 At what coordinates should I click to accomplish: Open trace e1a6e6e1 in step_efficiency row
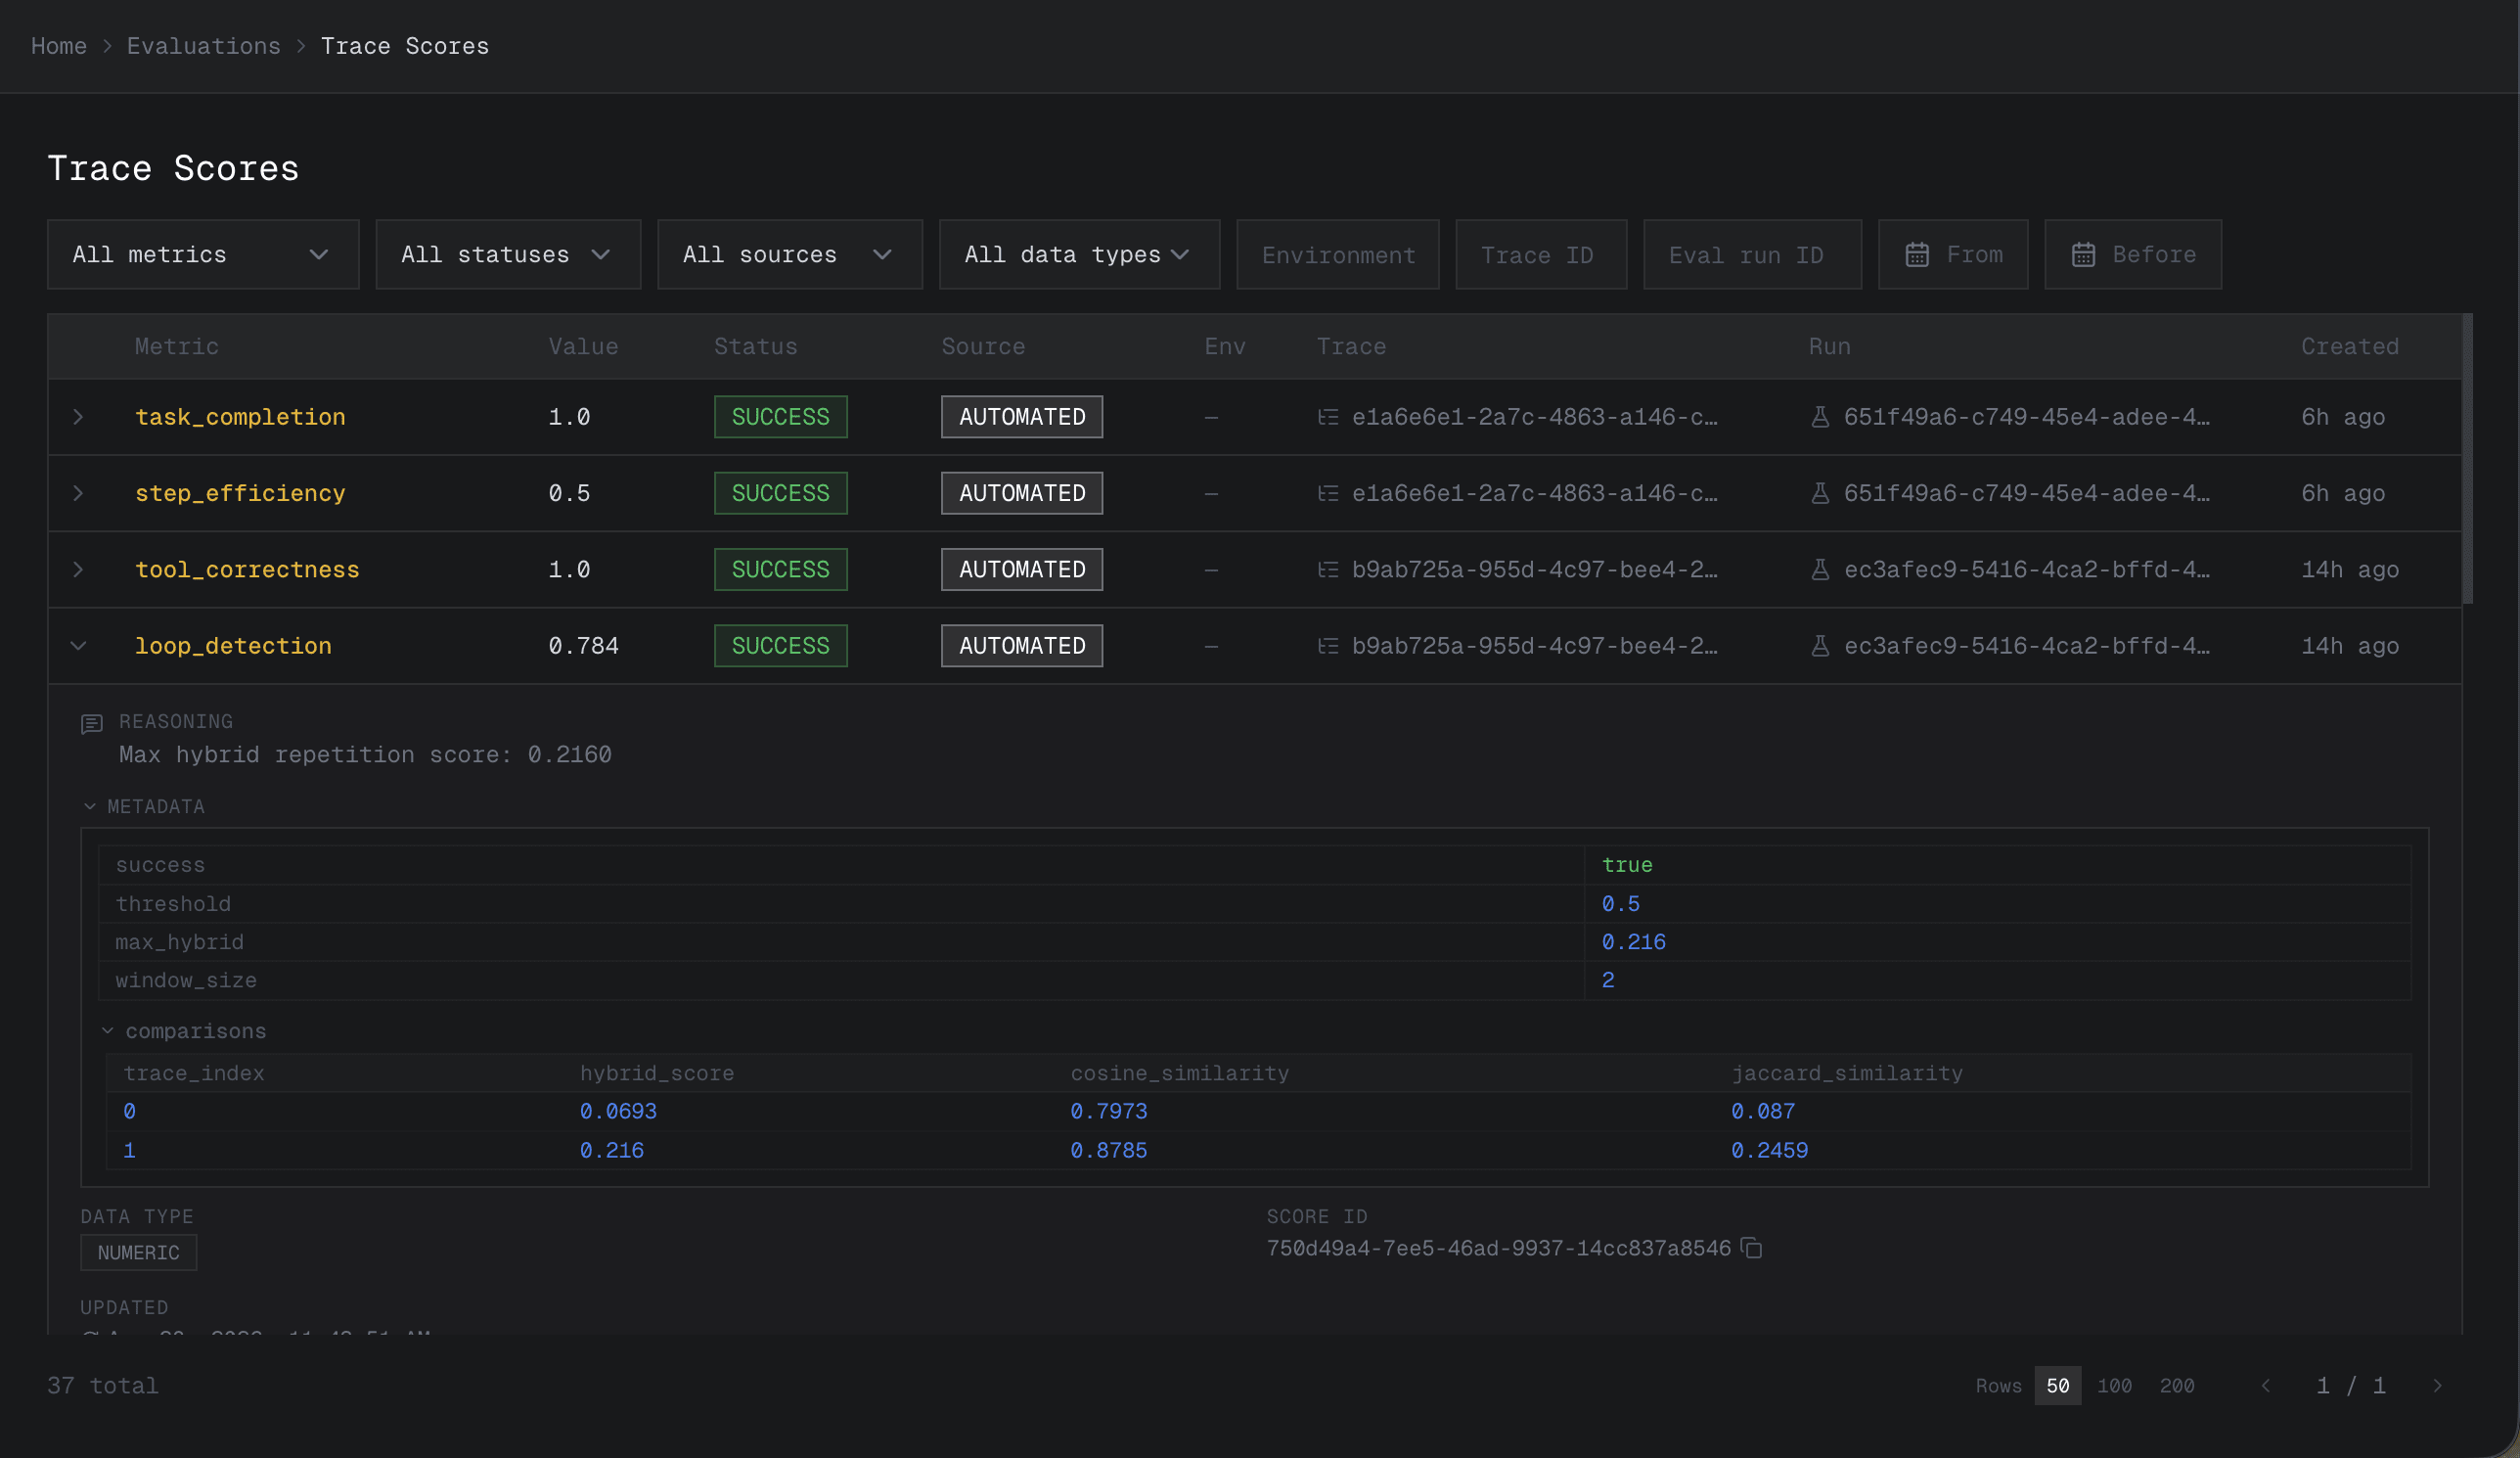pos(1534,493)
